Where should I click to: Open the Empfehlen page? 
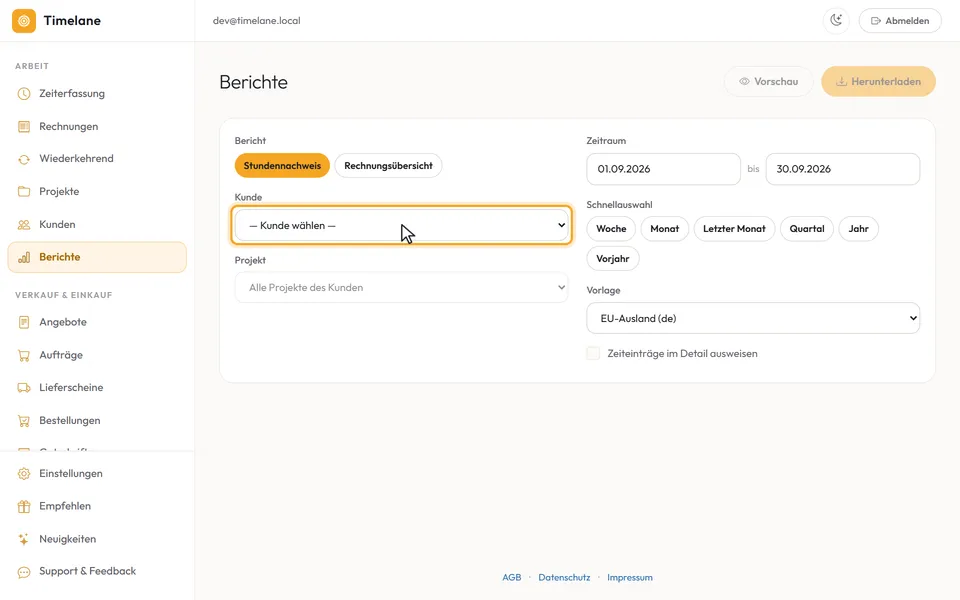pyautogui.click(x=97, y=506)
